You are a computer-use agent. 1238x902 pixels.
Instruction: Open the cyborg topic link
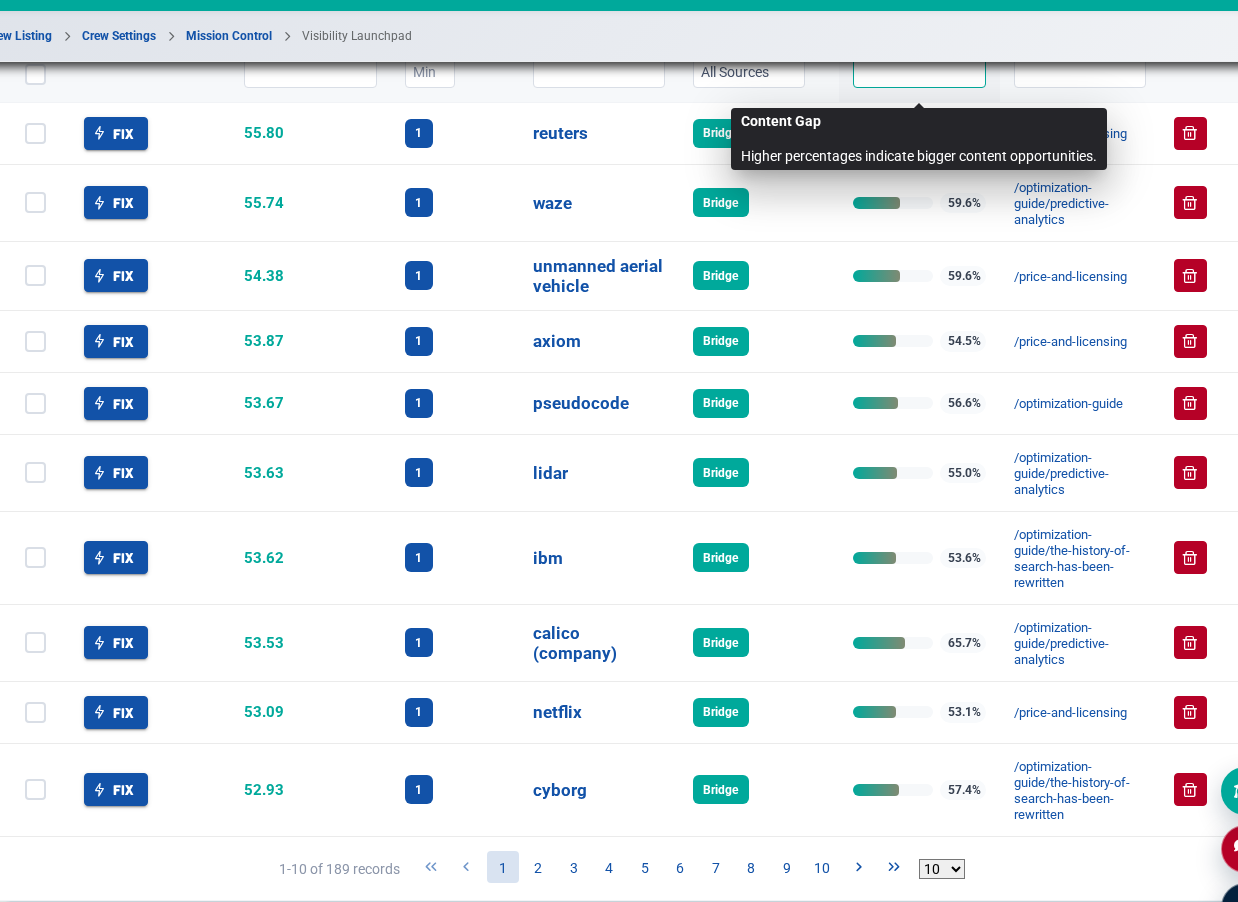pyautogui.click(x=560, y=790)
